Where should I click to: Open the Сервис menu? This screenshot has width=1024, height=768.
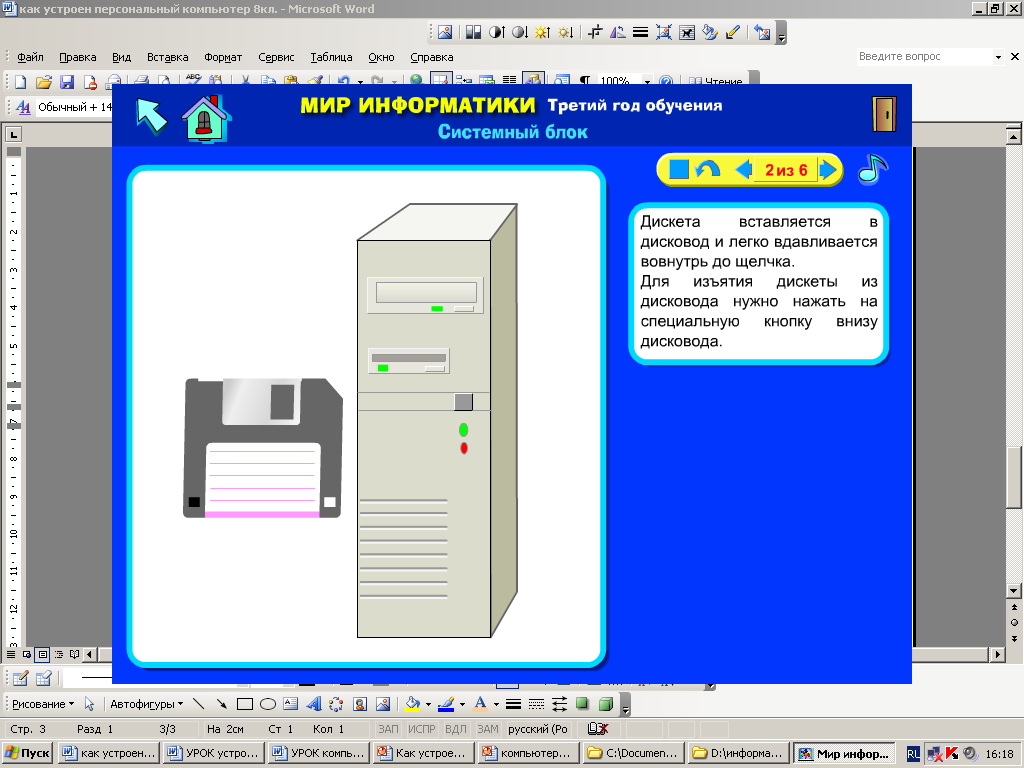(x=276, y=57)
